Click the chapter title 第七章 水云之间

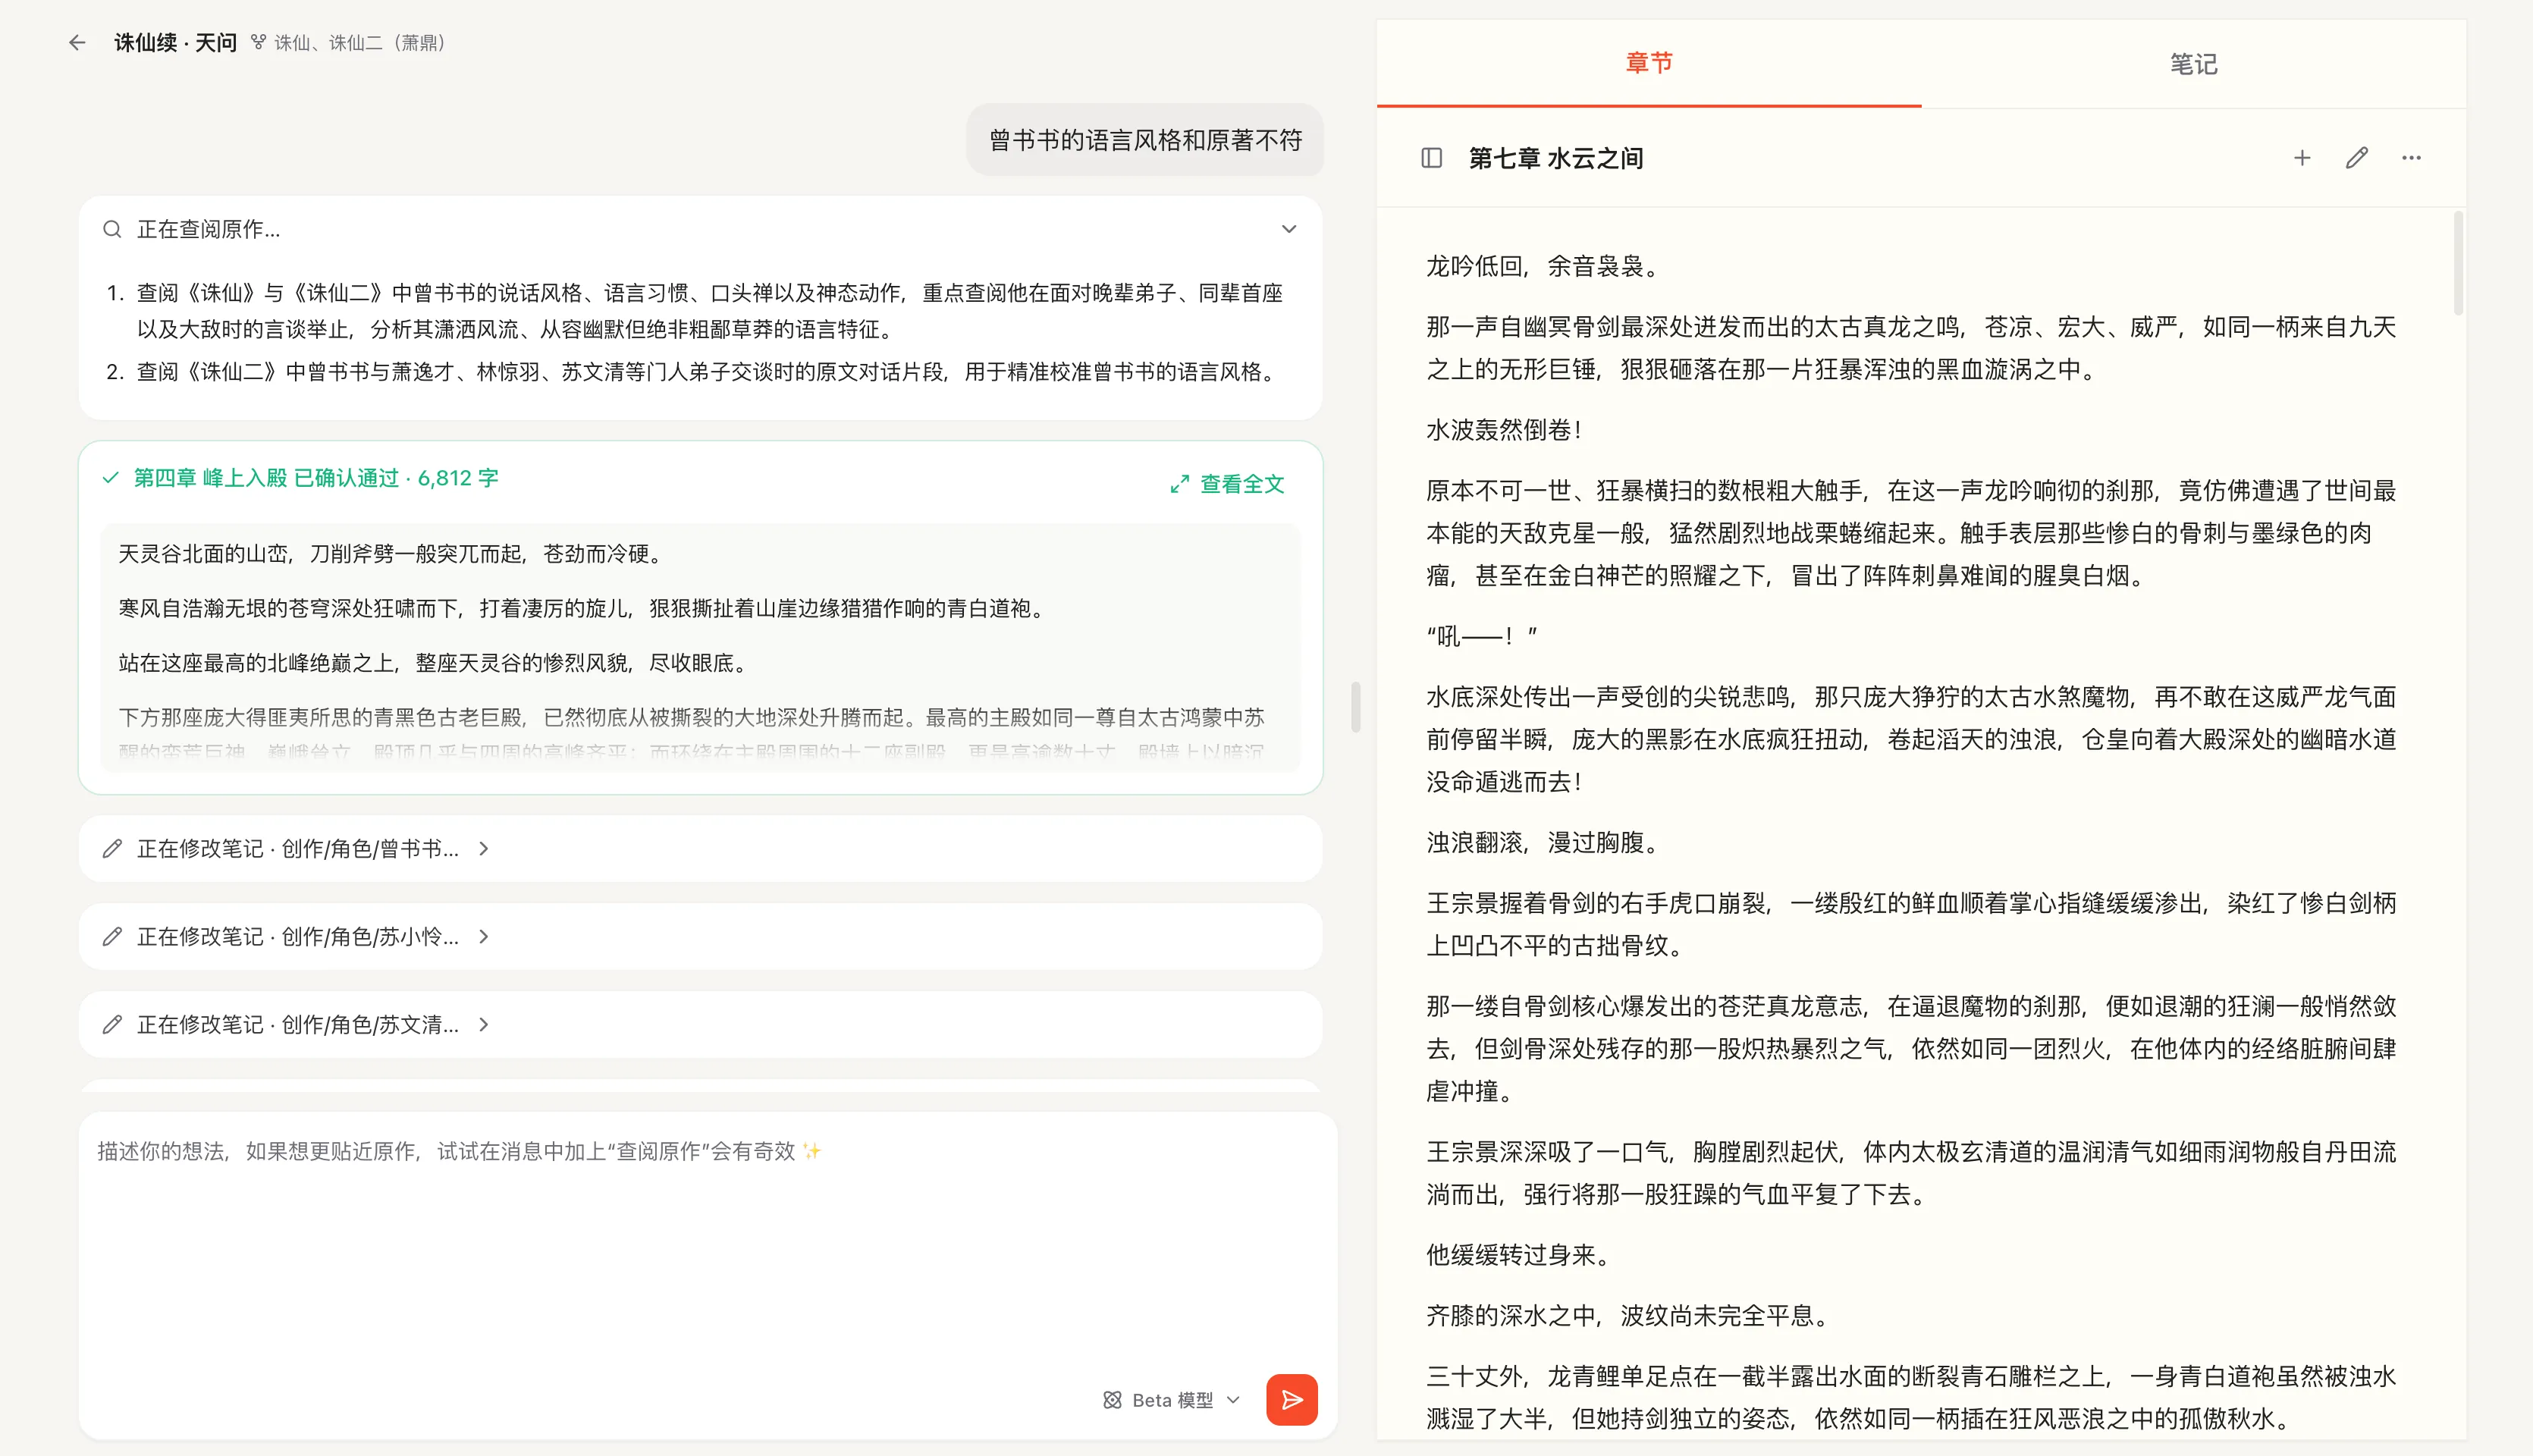(x=1555, y=158)
